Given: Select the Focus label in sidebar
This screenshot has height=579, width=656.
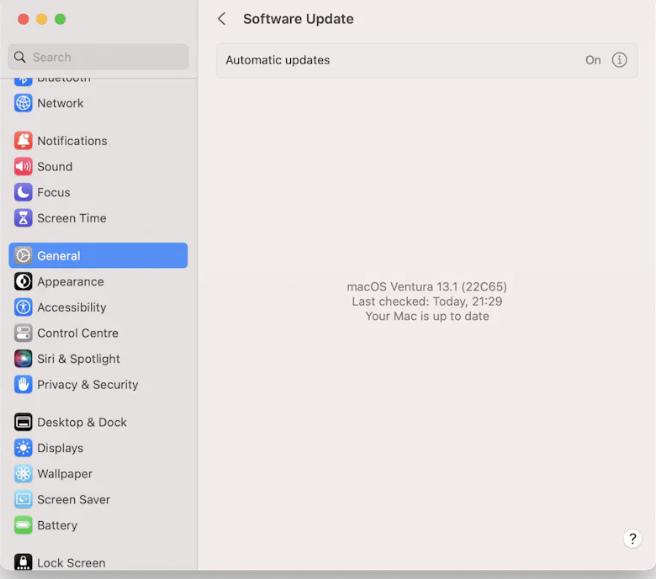Looking at the screenshot, I should (x=54, y=192).
